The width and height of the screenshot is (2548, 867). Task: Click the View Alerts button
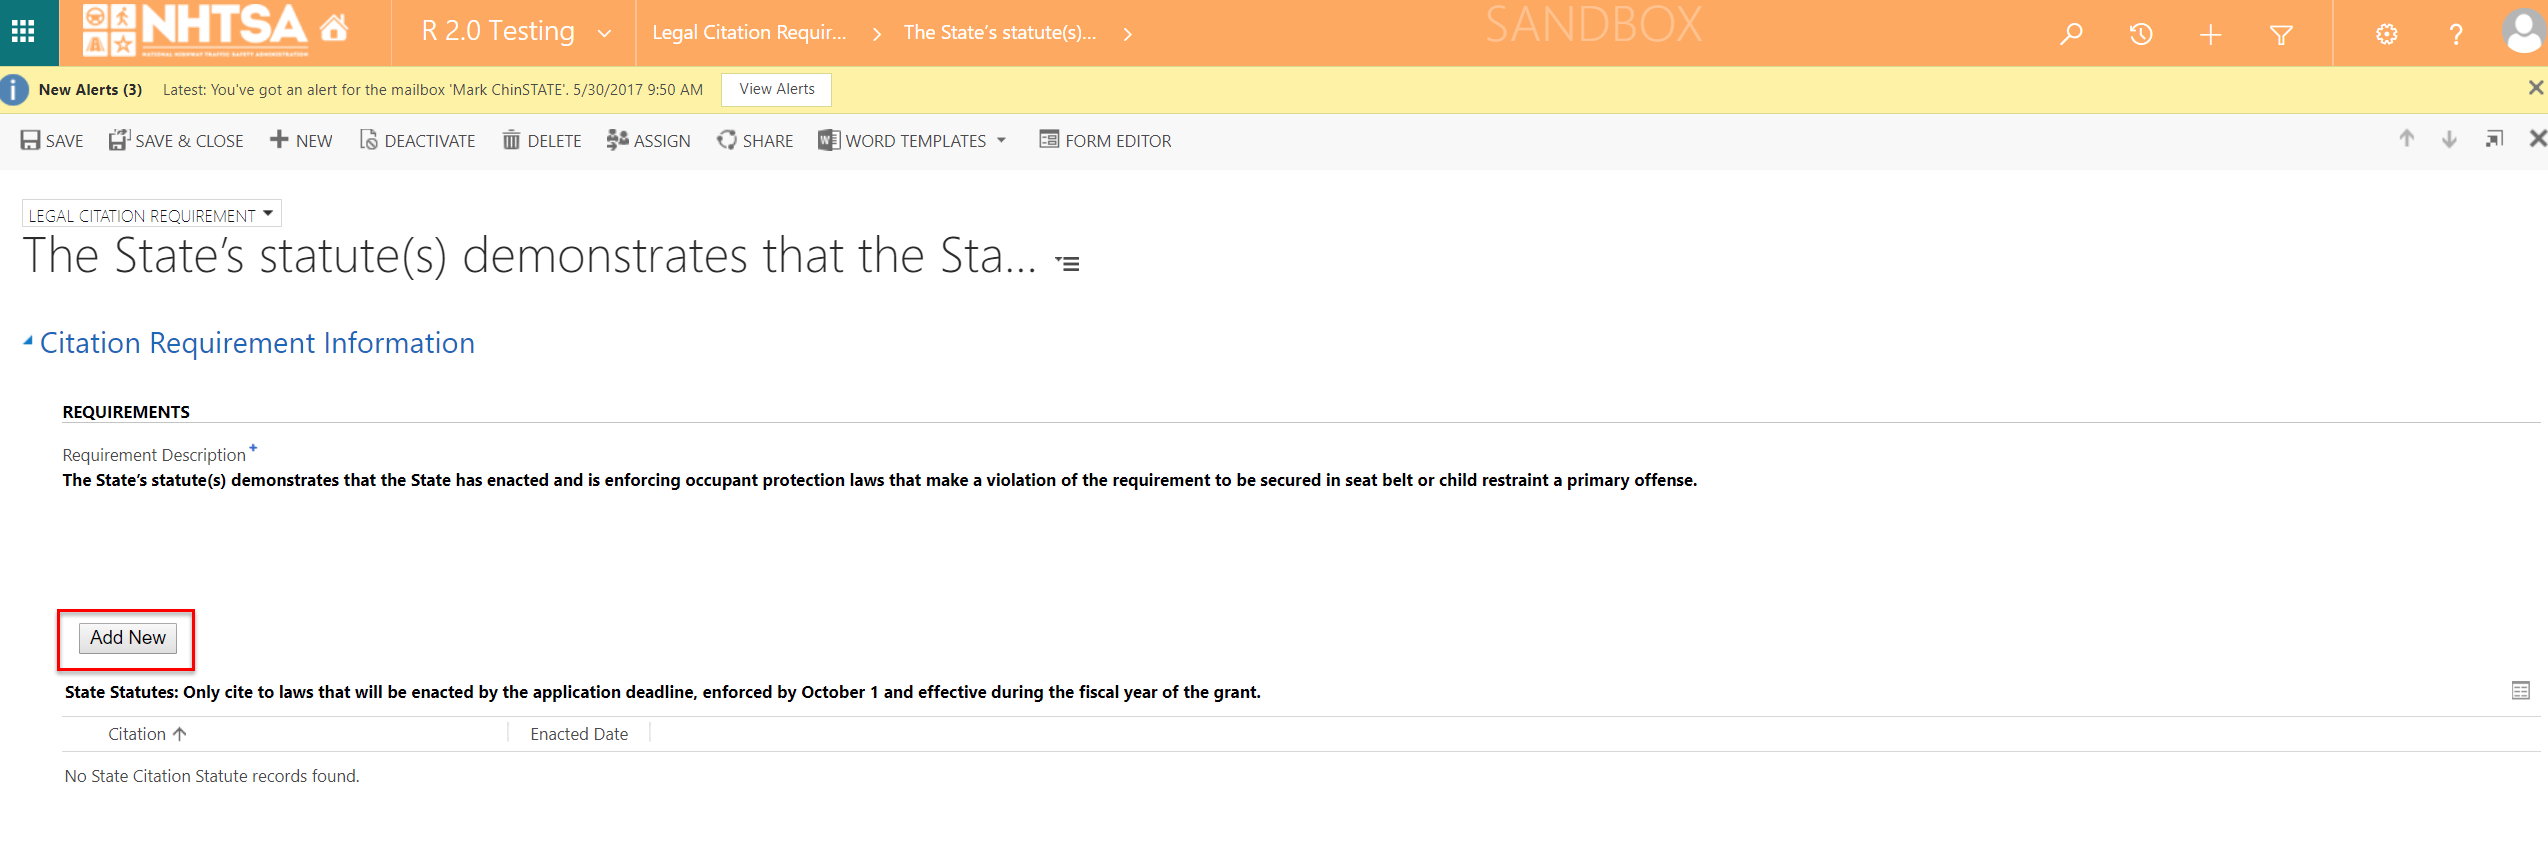pos(776,89)
